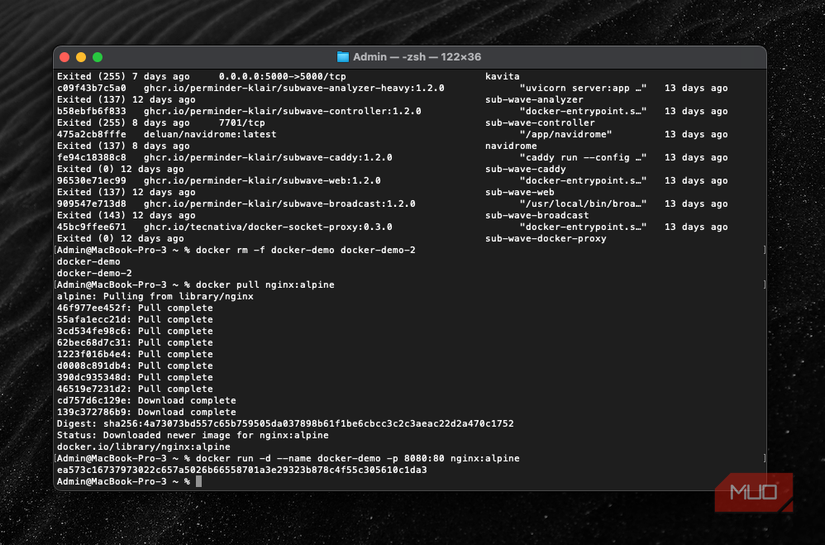
Task: Click the command text "/usr/local/bin/broa…"
Action: click(583, 204)
